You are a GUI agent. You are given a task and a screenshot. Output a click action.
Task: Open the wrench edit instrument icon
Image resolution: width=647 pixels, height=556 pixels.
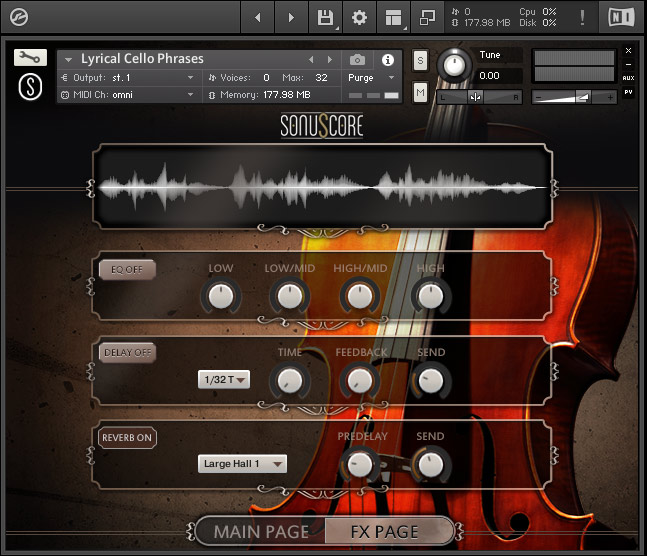(x=30, y=57)
